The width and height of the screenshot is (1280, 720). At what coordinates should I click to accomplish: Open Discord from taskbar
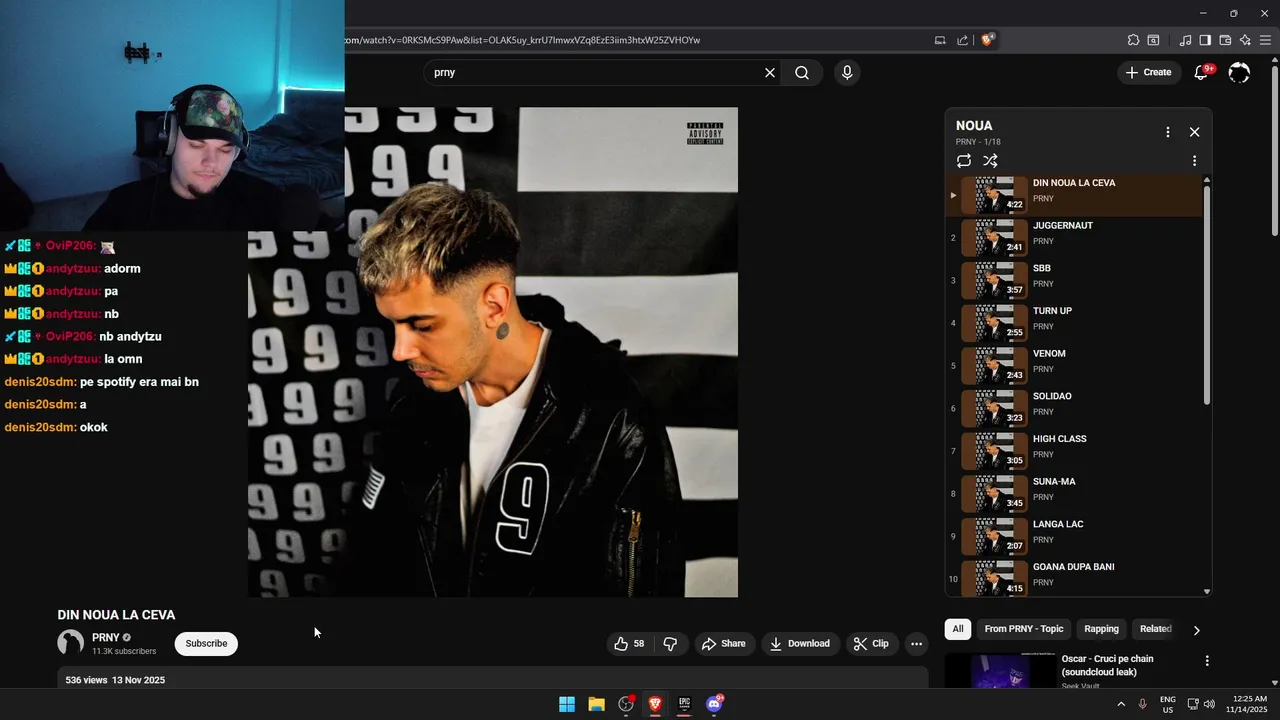tap(714, 704)
